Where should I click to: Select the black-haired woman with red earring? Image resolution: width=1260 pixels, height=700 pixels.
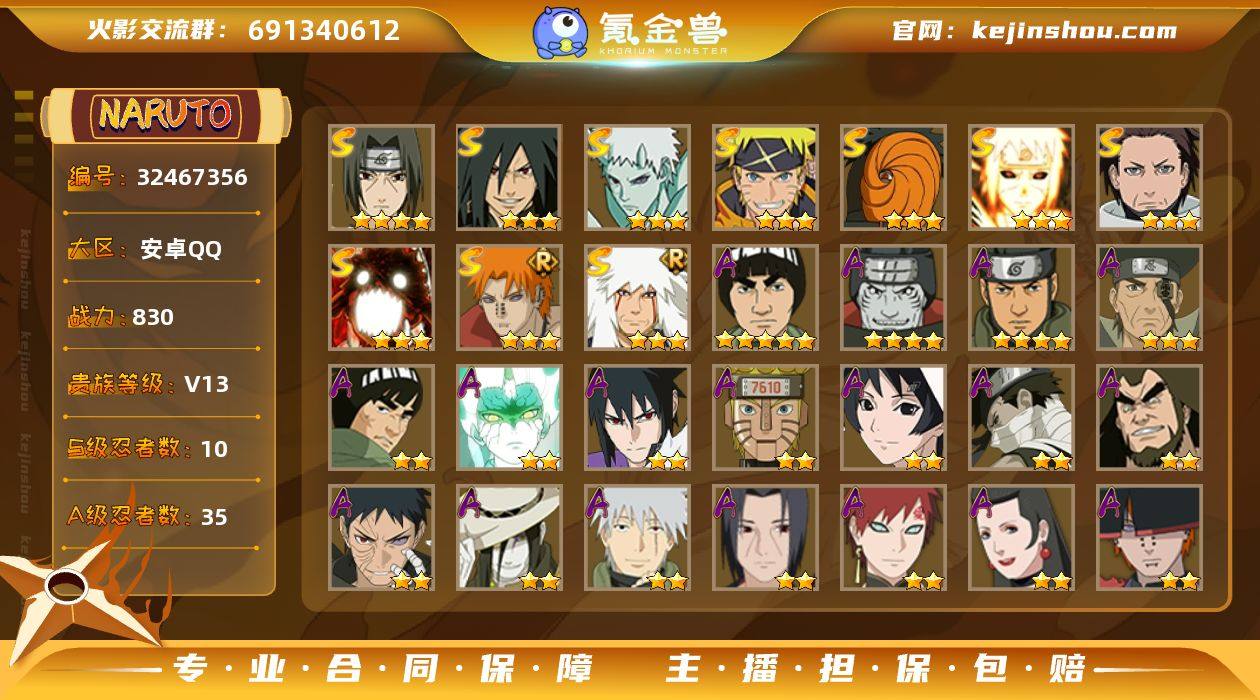[x=1021, y=537]
